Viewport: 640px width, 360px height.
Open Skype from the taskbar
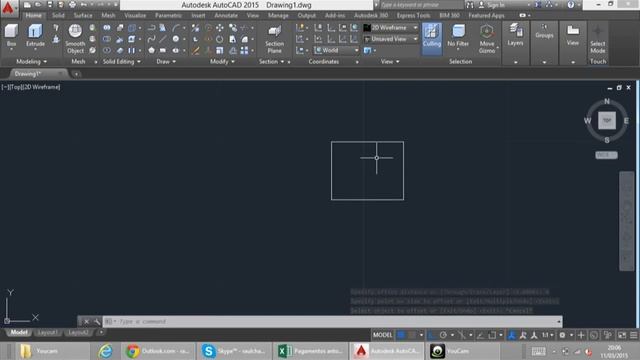[x=233, y=351]
